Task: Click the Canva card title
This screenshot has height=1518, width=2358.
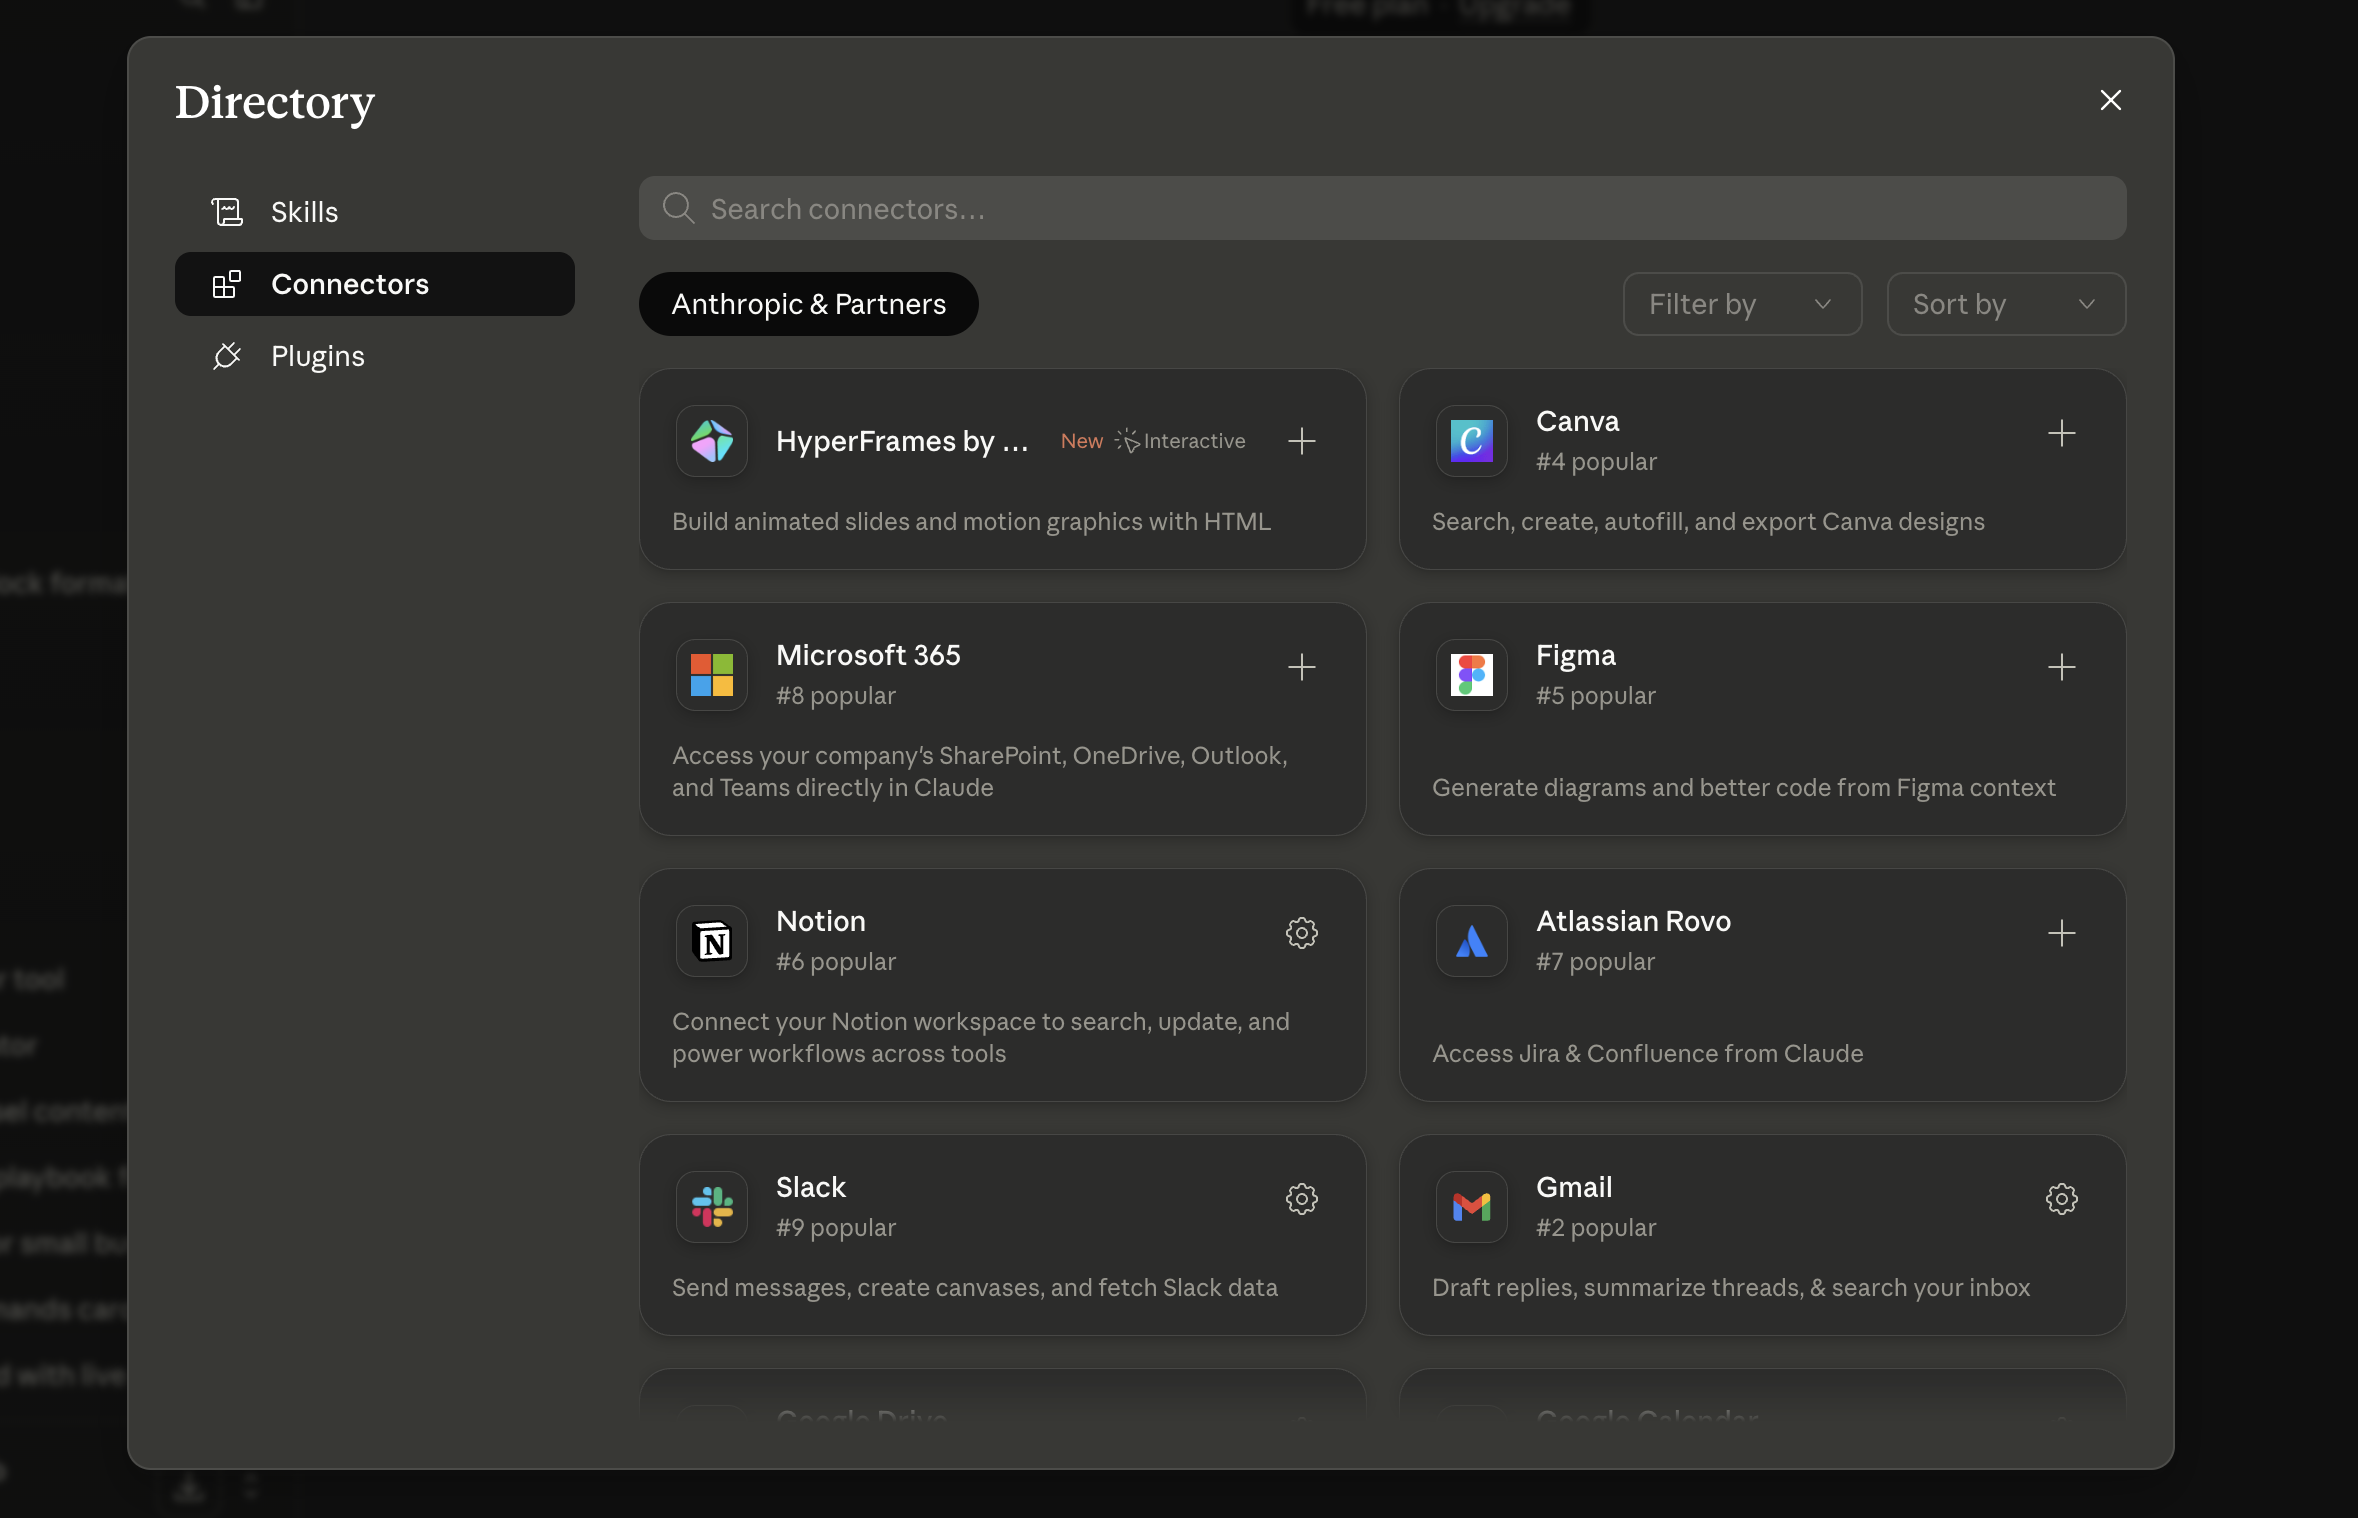Action: pyautogui.click(x=1577, y=421)
